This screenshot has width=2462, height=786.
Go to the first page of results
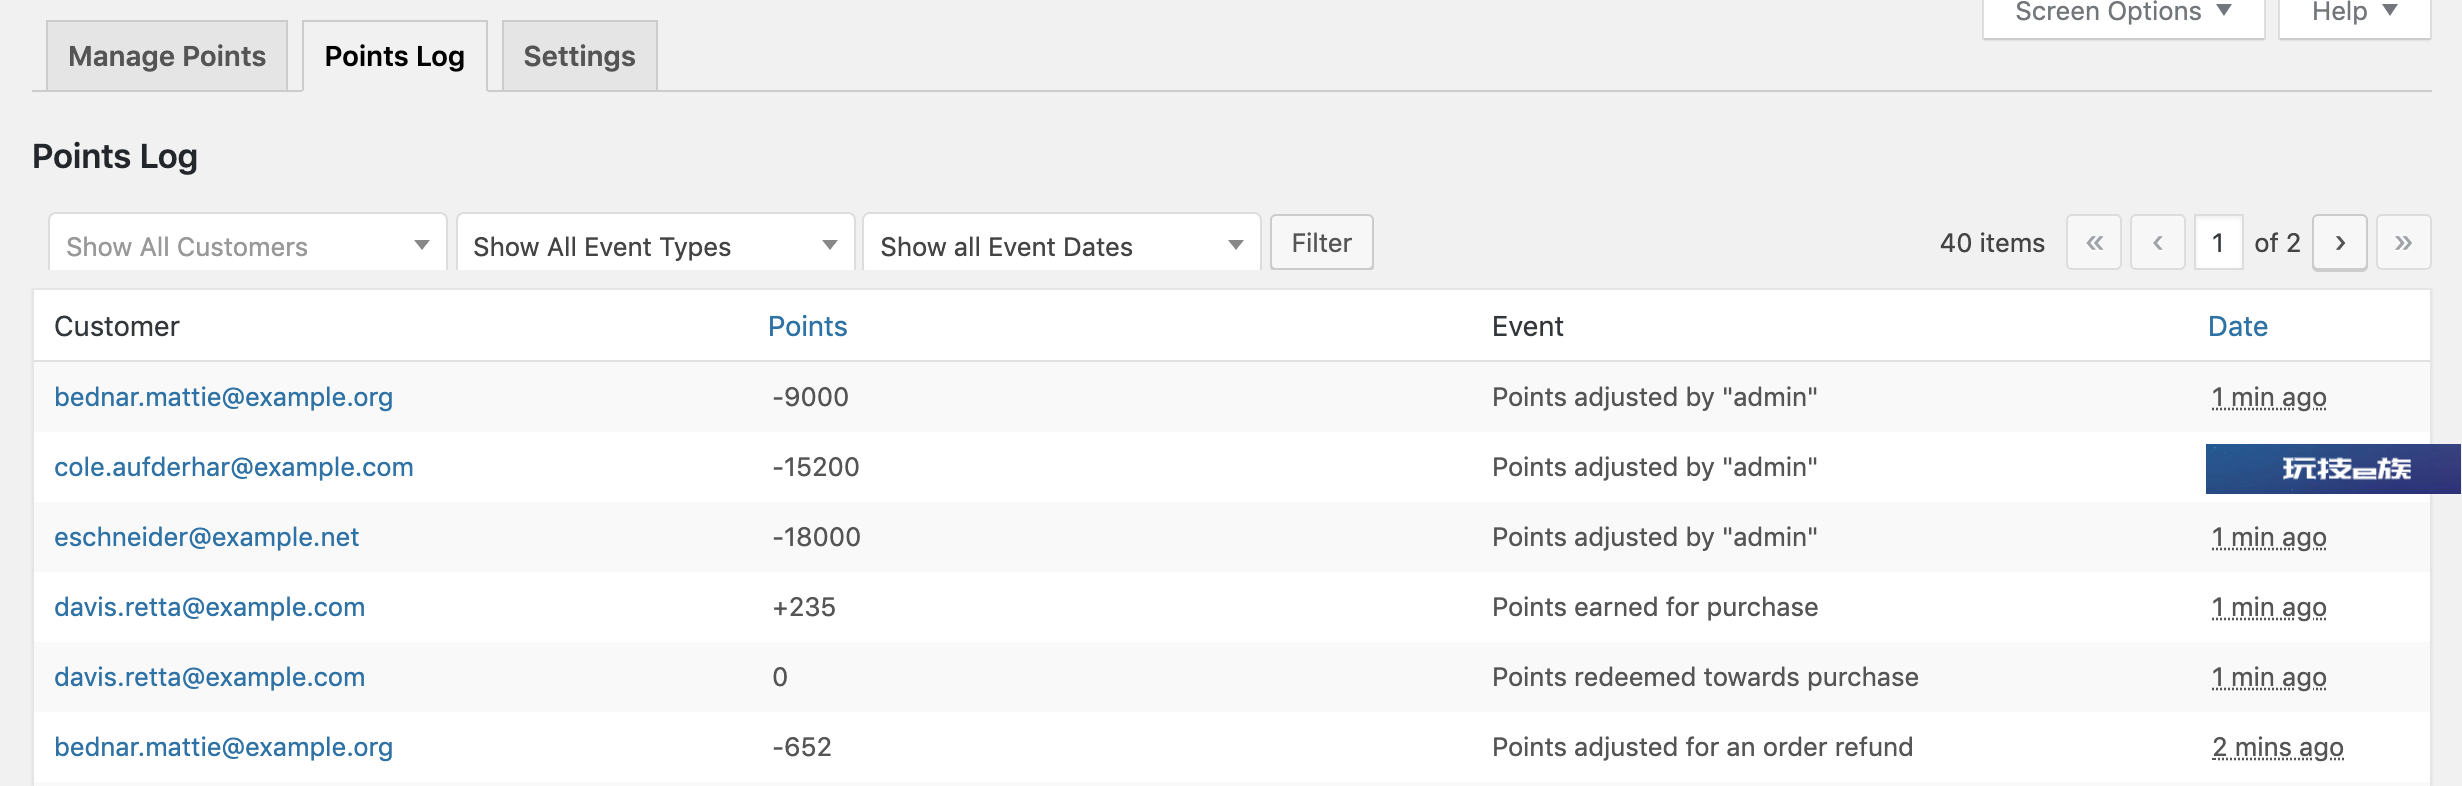coord(2094,243)
